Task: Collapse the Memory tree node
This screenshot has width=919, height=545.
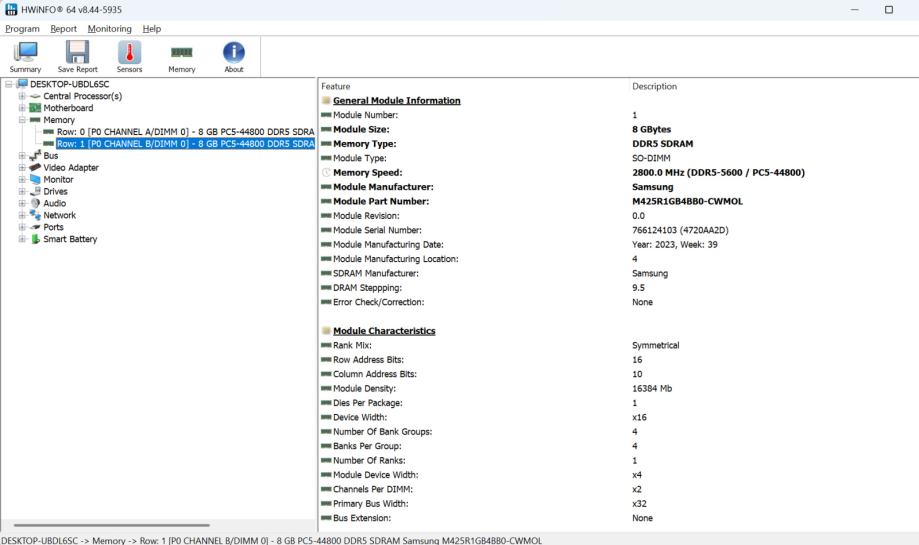Action: click(22, 120)
